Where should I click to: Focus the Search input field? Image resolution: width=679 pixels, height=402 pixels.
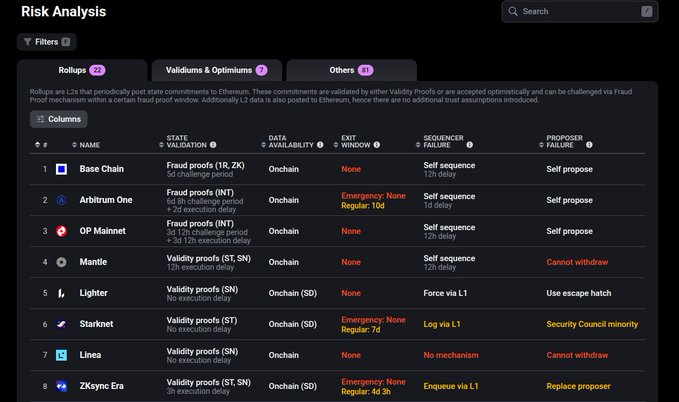click(x=580, y=11)
